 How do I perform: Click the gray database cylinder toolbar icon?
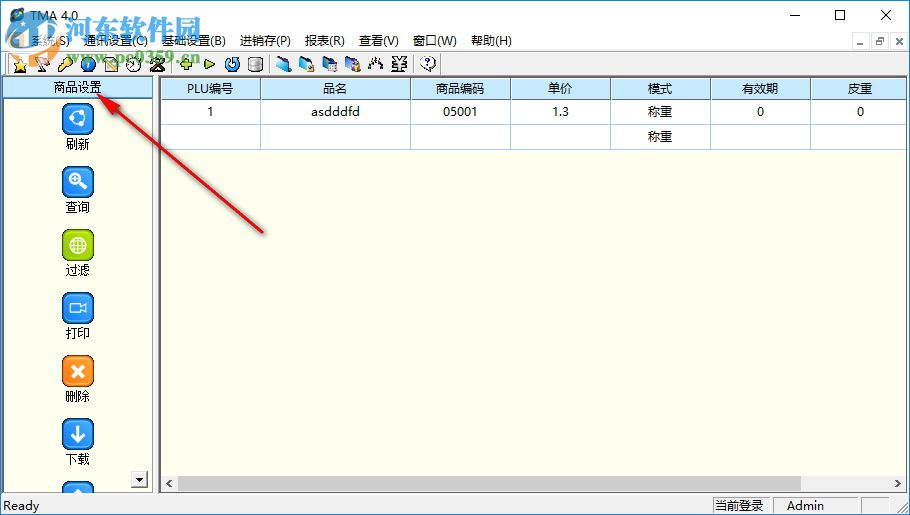tap(255, 64)
